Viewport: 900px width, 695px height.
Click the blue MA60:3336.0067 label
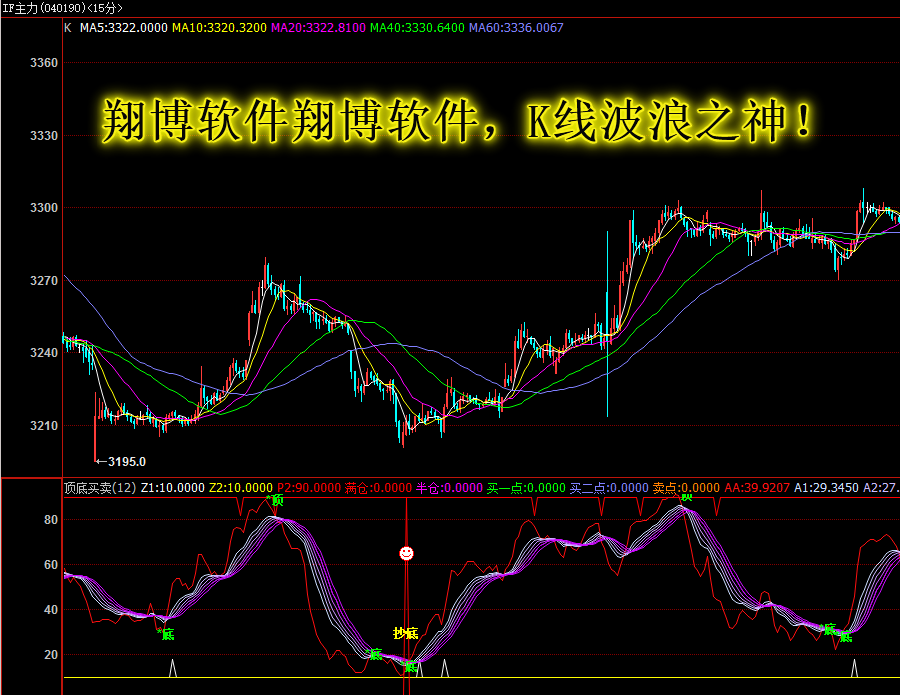coord(516,28)
